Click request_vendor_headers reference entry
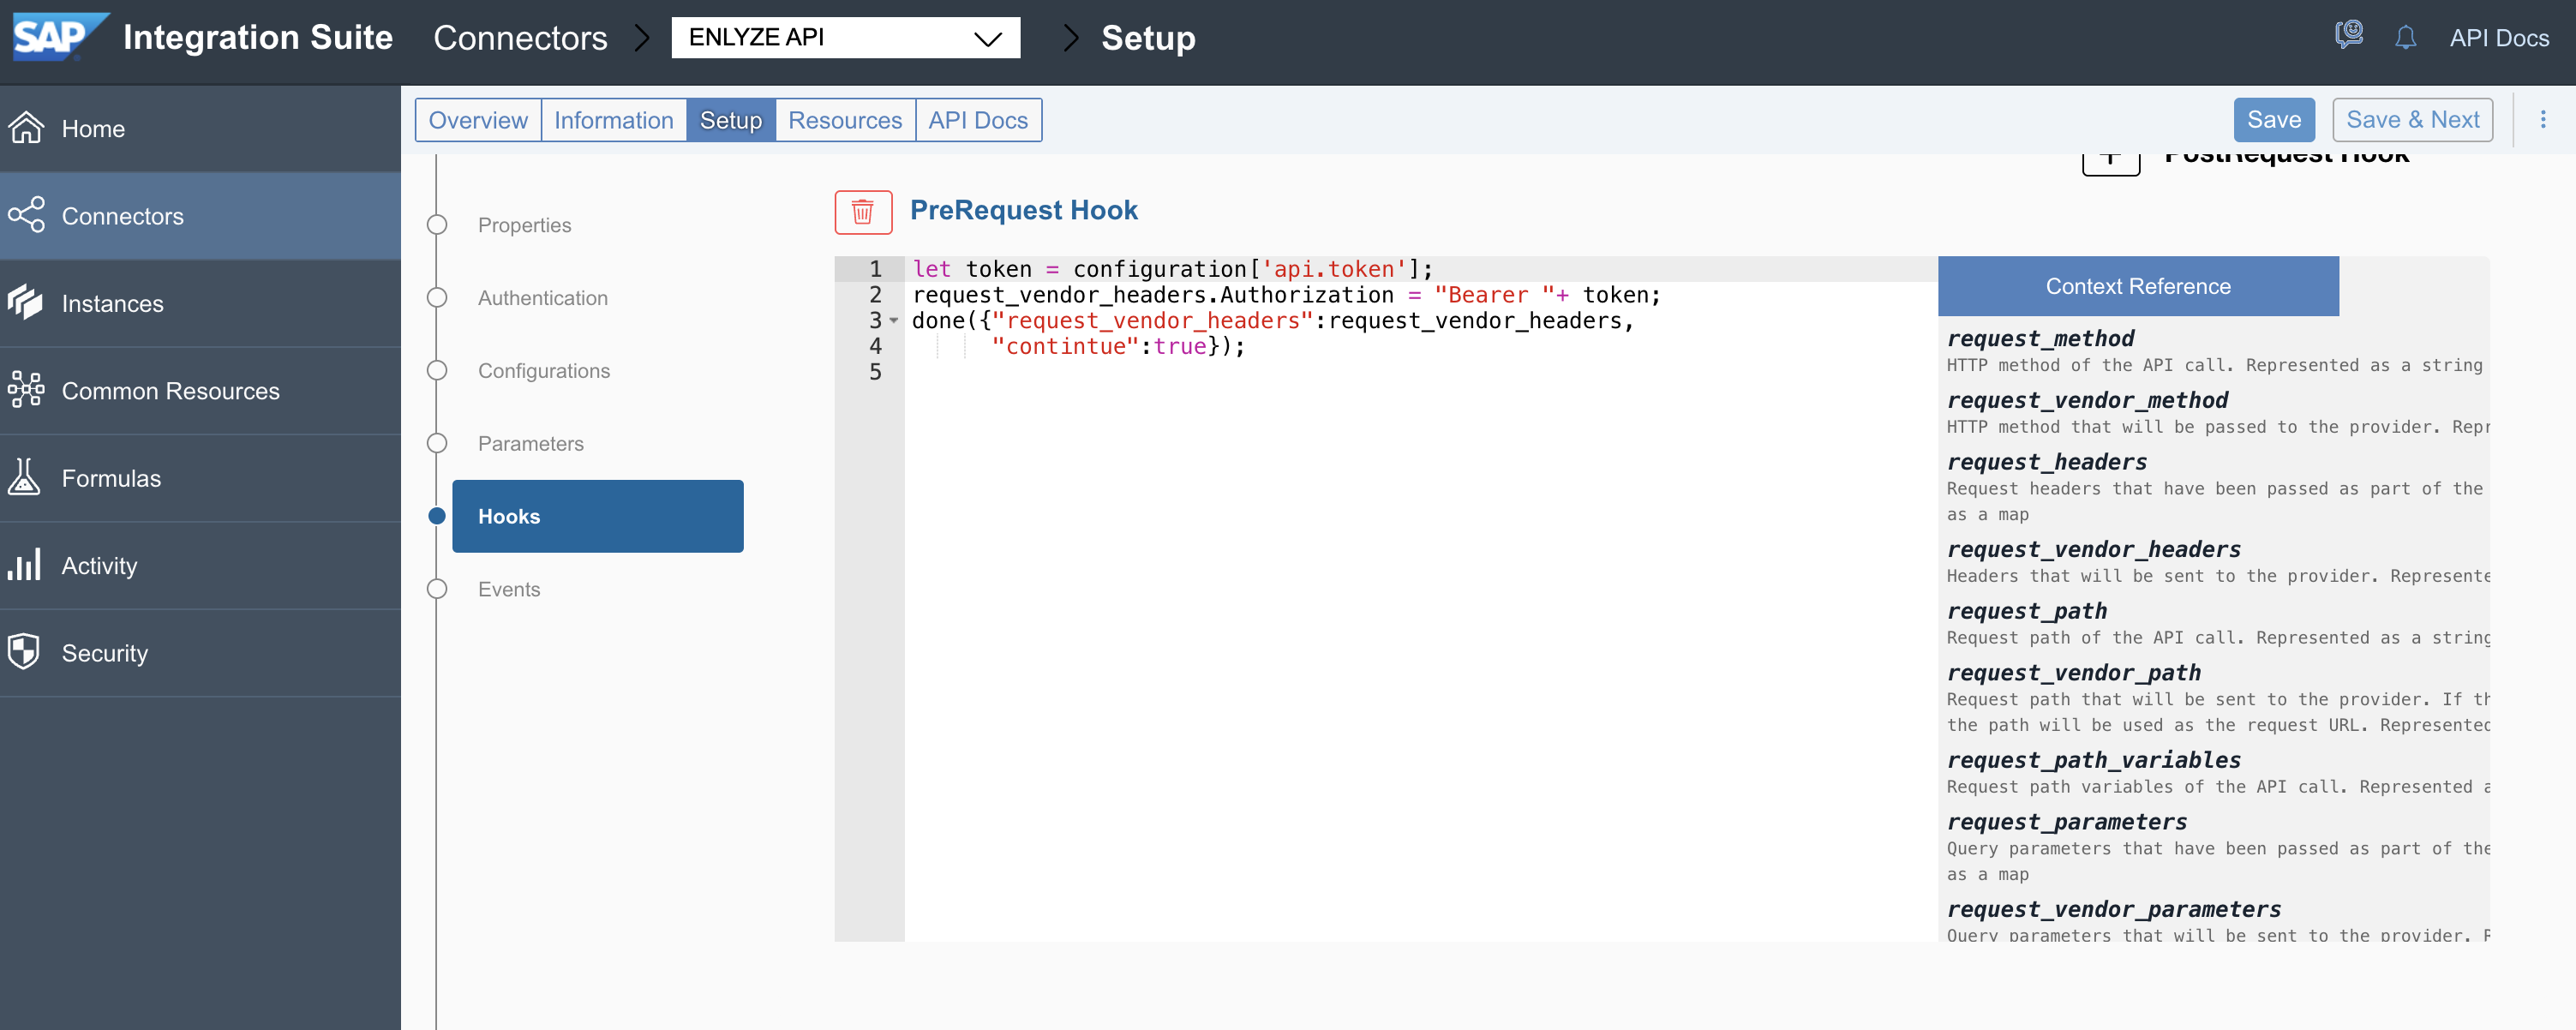 [2093, 549]
